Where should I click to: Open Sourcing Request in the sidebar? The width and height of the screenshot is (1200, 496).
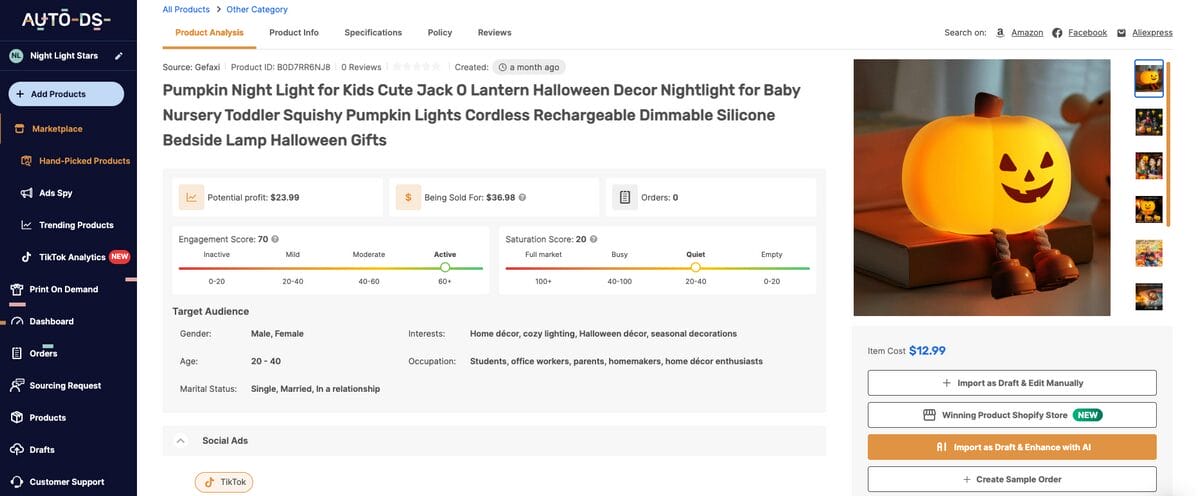coord(65,385)
